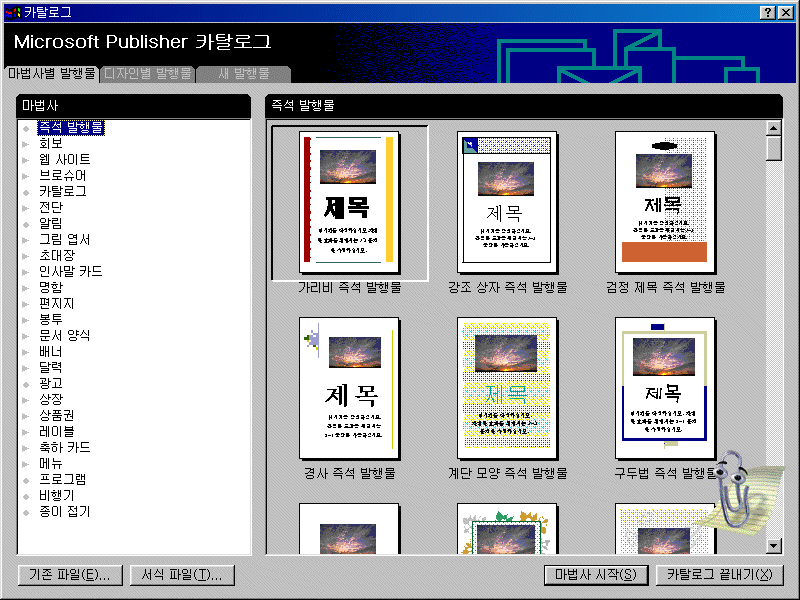The image size is (800, 600).
Task: Pick 상장 in the wizard list
Action: tap(51, 399)
